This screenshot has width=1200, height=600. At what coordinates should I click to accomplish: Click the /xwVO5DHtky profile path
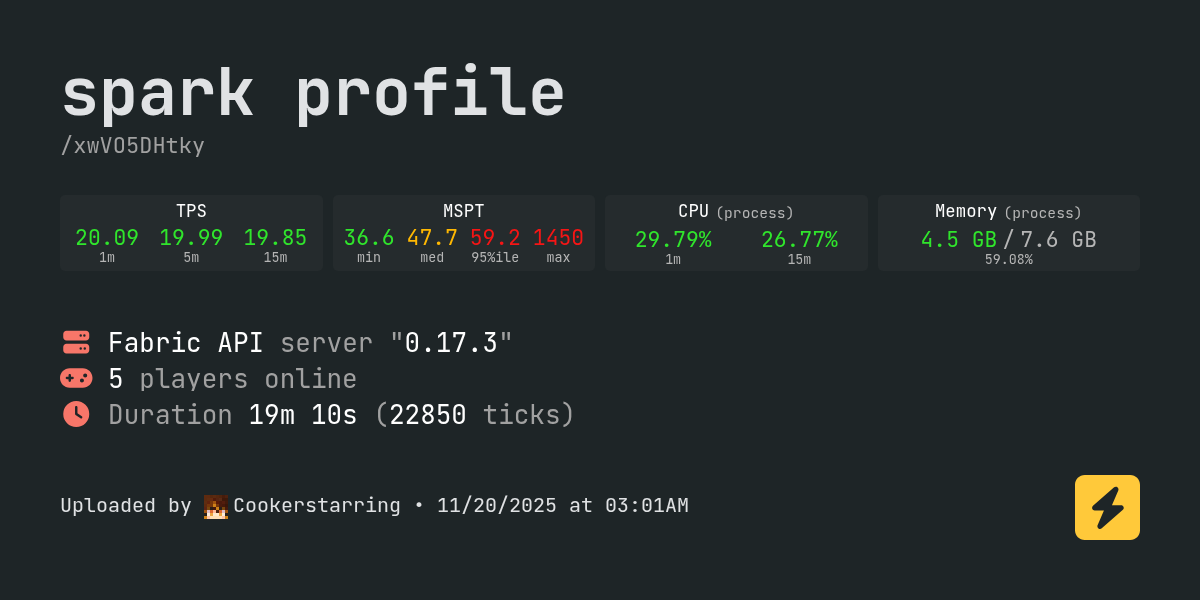[132, 146]
